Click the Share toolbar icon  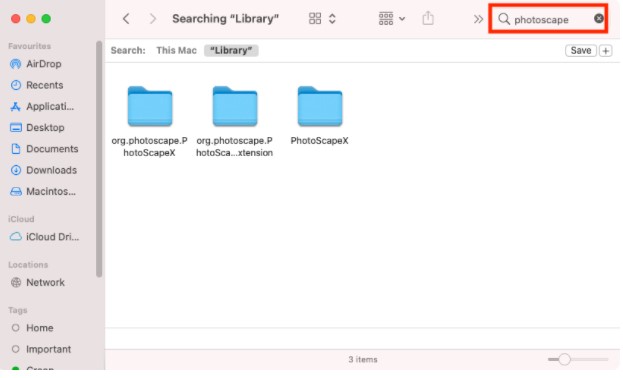point(428,18)
